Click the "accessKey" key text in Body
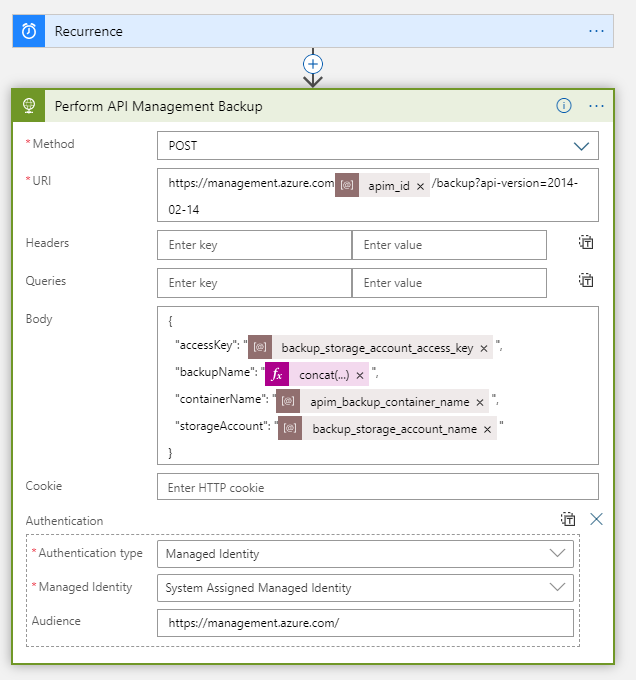636x680 pixels. (x=207, y=345)
